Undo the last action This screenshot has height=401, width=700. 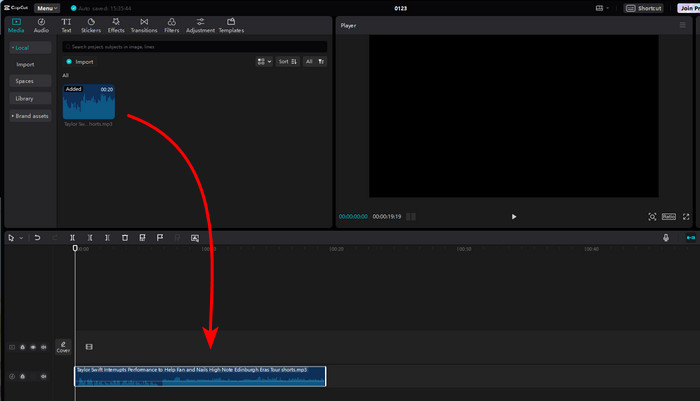[38, 238]
